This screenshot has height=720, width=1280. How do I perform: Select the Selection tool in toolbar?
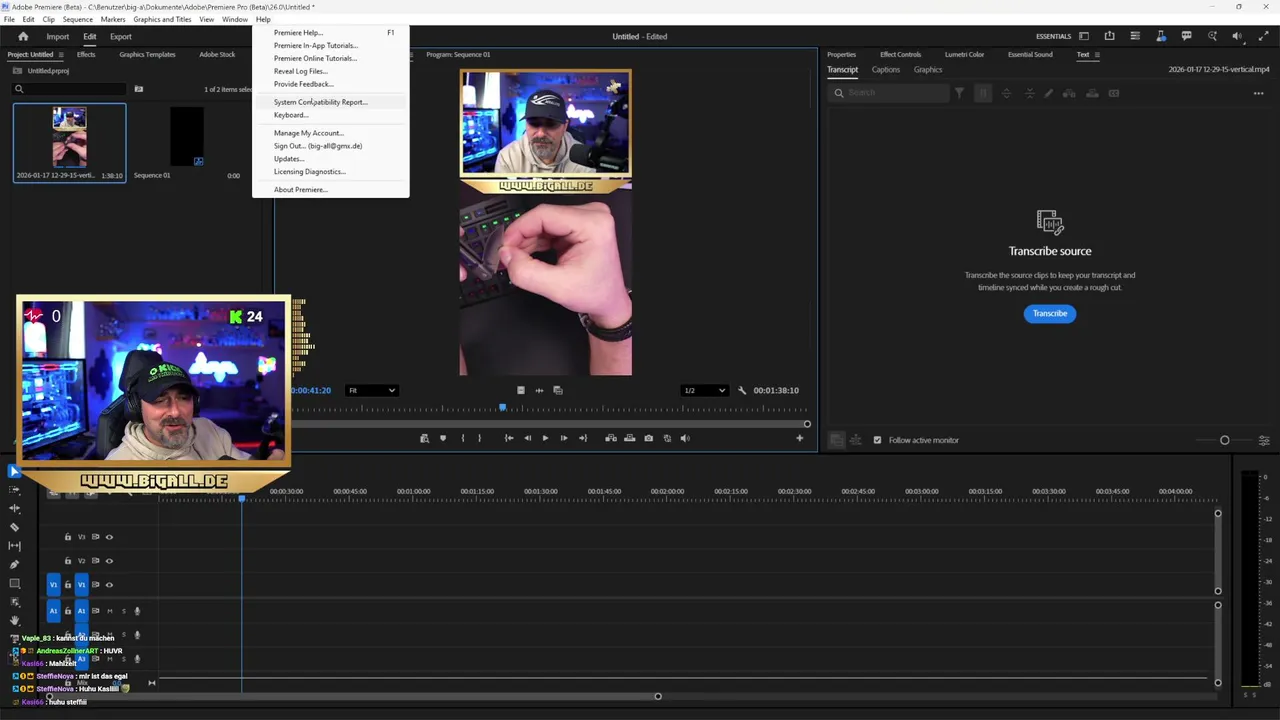pos(14,471)
